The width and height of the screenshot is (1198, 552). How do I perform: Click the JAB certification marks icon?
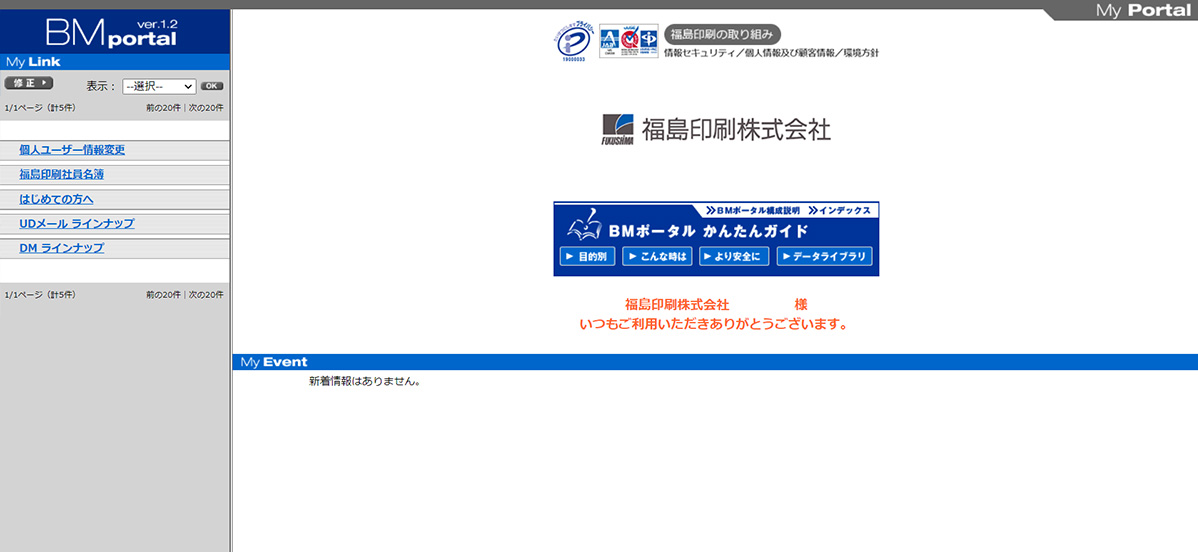[x=628, y=41]
